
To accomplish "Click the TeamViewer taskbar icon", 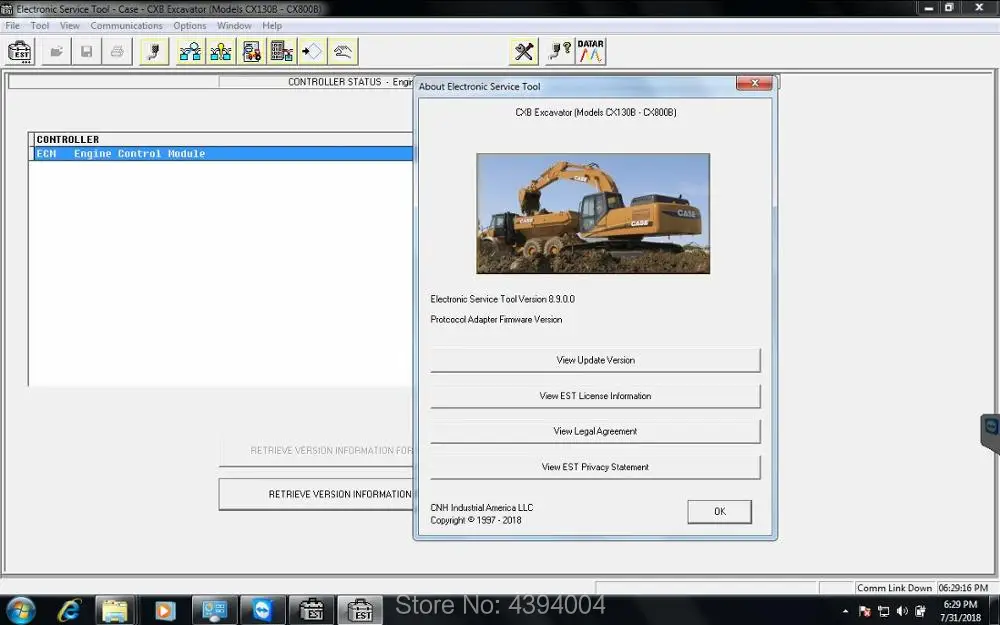I will click(x=262, y=611).
